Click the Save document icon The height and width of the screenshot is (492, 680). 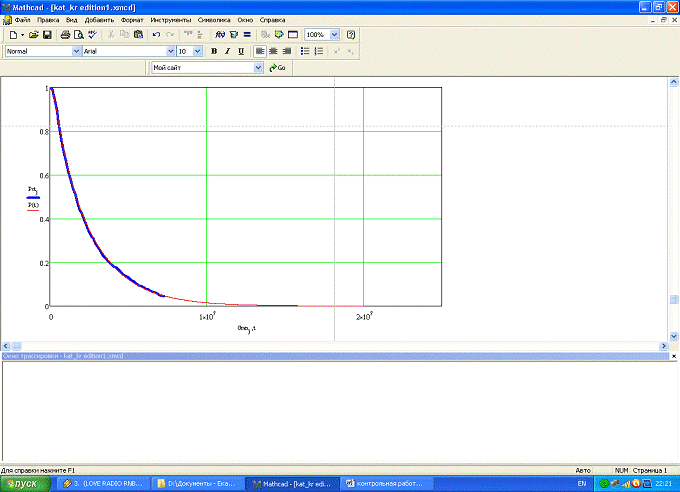coord(46,34)
